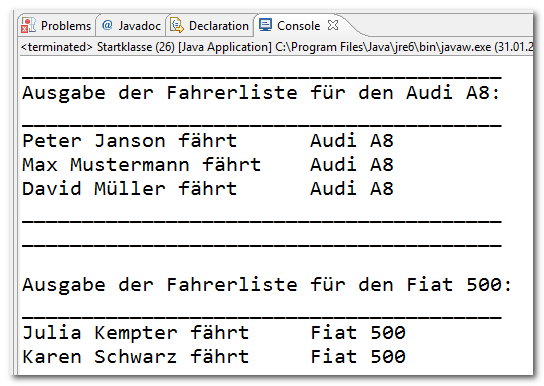Click the Problems tab icon

(x=28, y=25)
